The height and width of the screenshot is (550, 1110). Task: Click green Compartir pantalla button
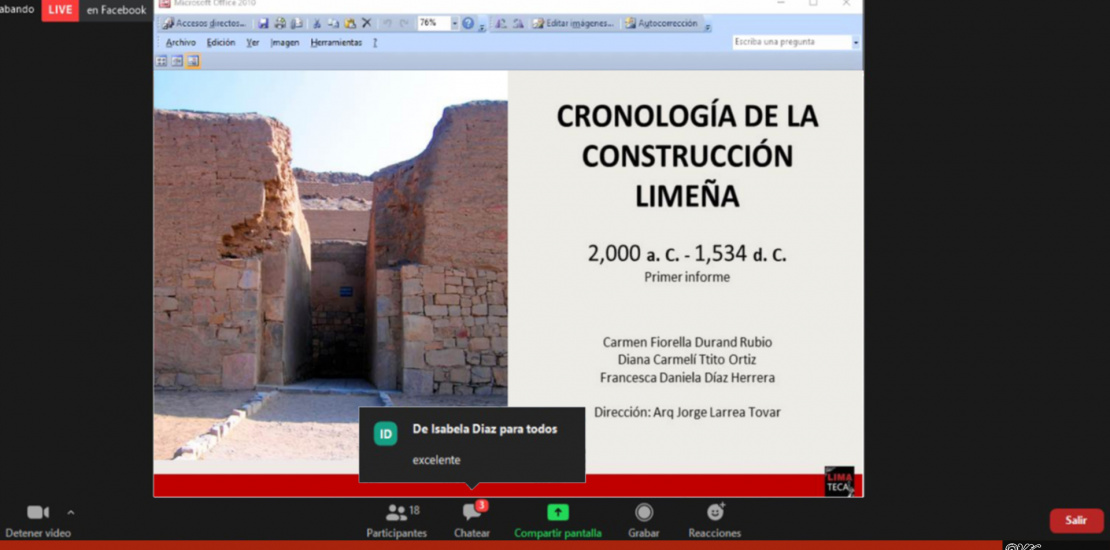(558, 521)
